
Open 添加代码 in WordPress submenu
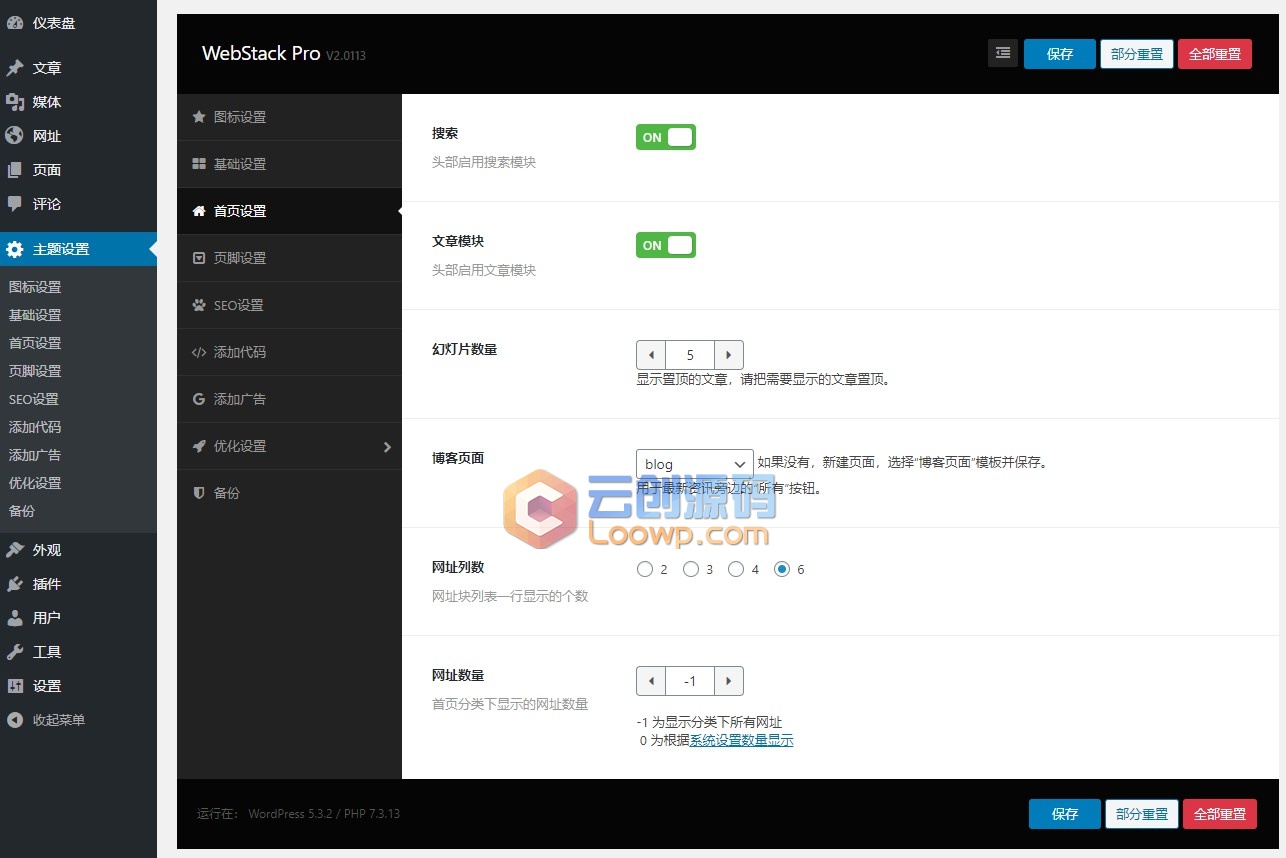pyautogui.click(x=35, y=427)
